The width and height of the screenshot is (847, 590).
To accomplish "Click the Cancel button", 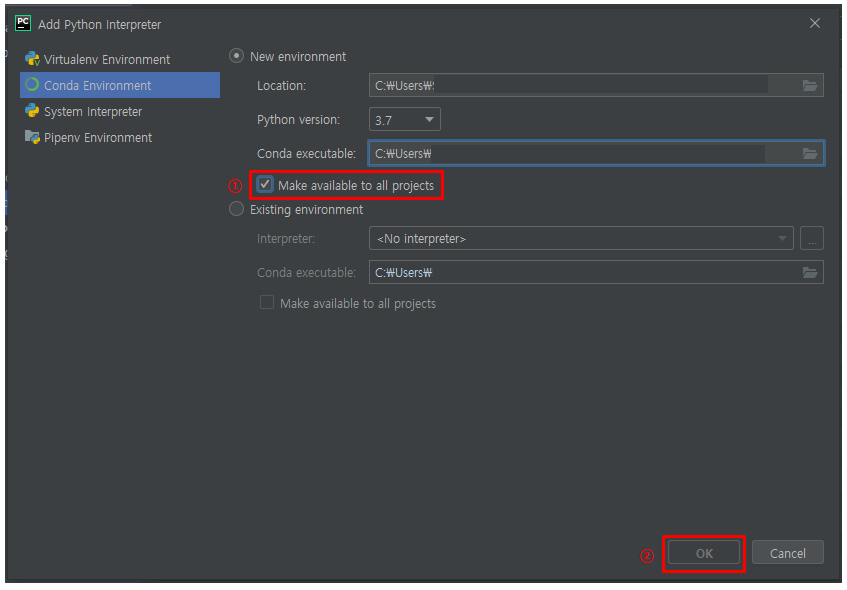I will (x=788, y=553).
